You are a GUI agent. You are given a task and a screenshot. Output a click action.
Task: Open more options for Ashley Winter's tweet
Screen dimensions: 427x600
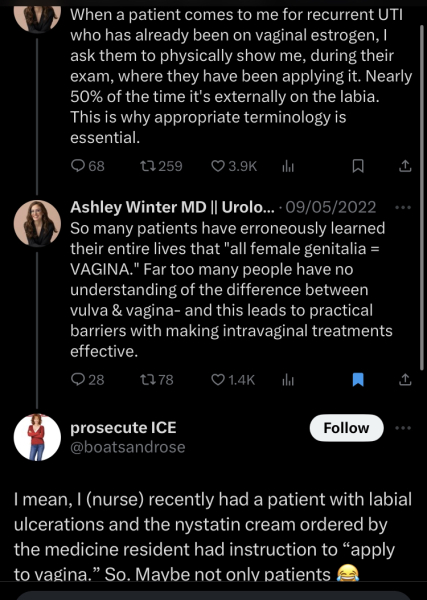point(403,207)
